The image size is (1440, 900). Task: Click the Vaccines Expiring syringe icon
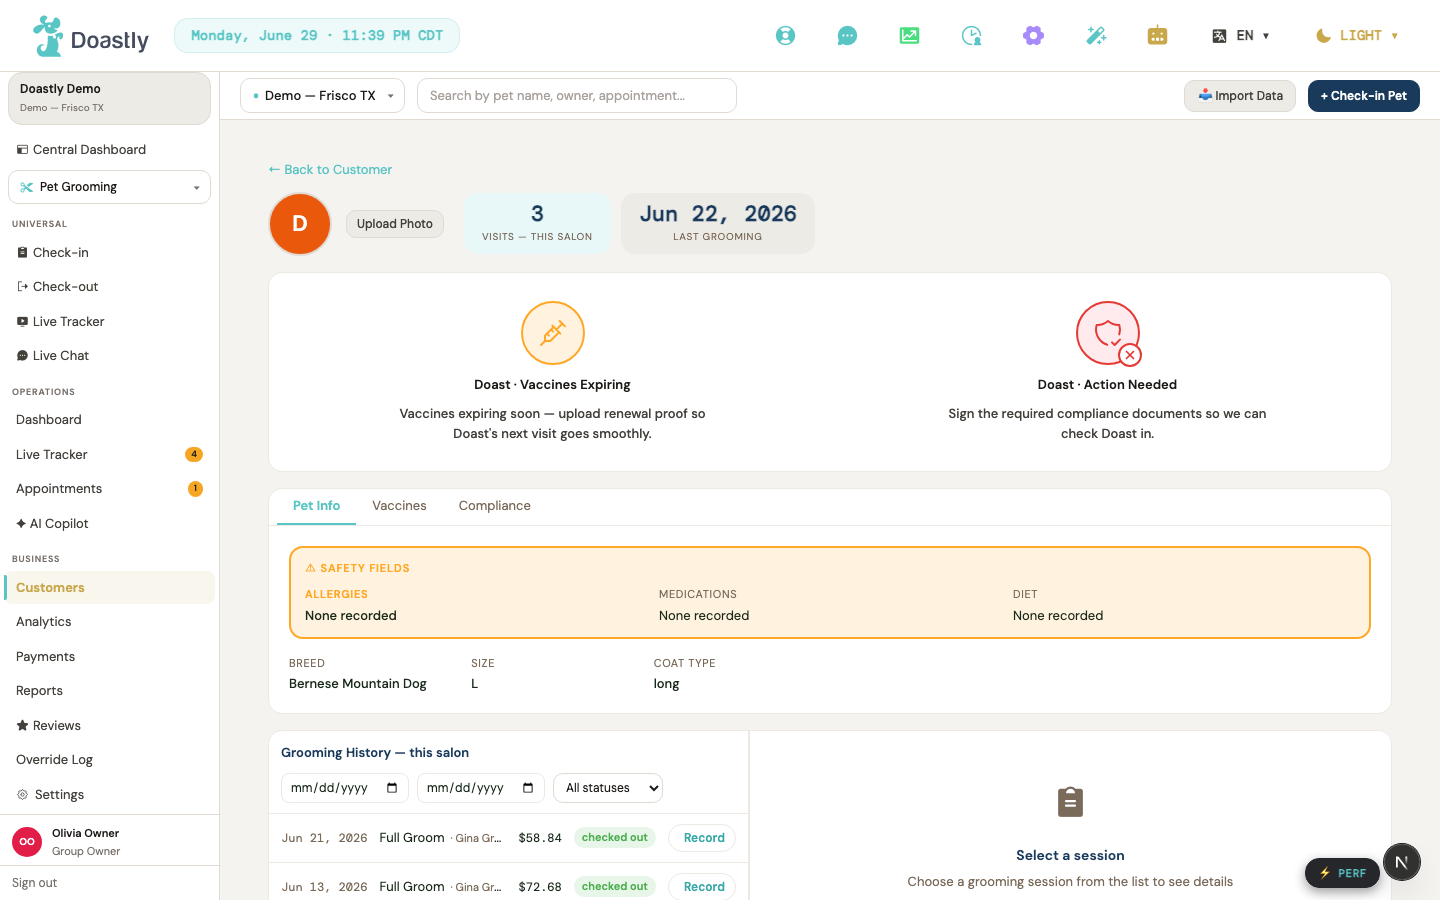553,333
